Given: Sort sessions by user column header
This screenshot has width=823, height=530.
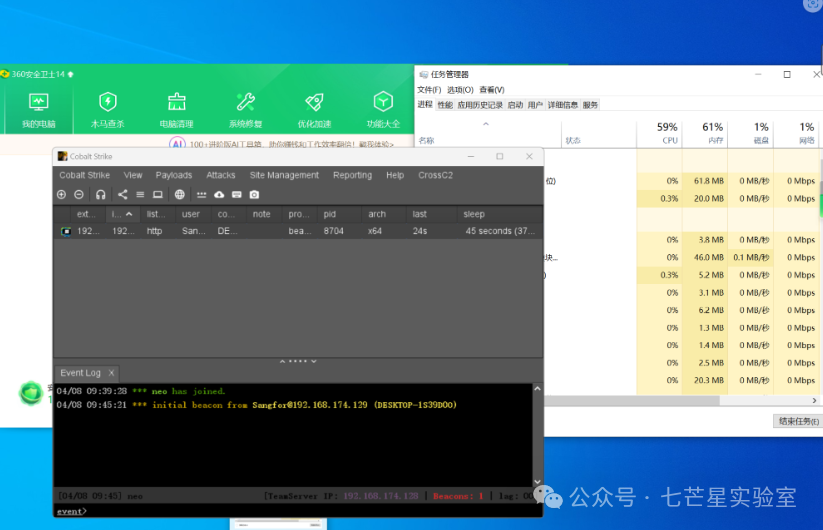Looking at the screenshot, I should tap(191, 214).
